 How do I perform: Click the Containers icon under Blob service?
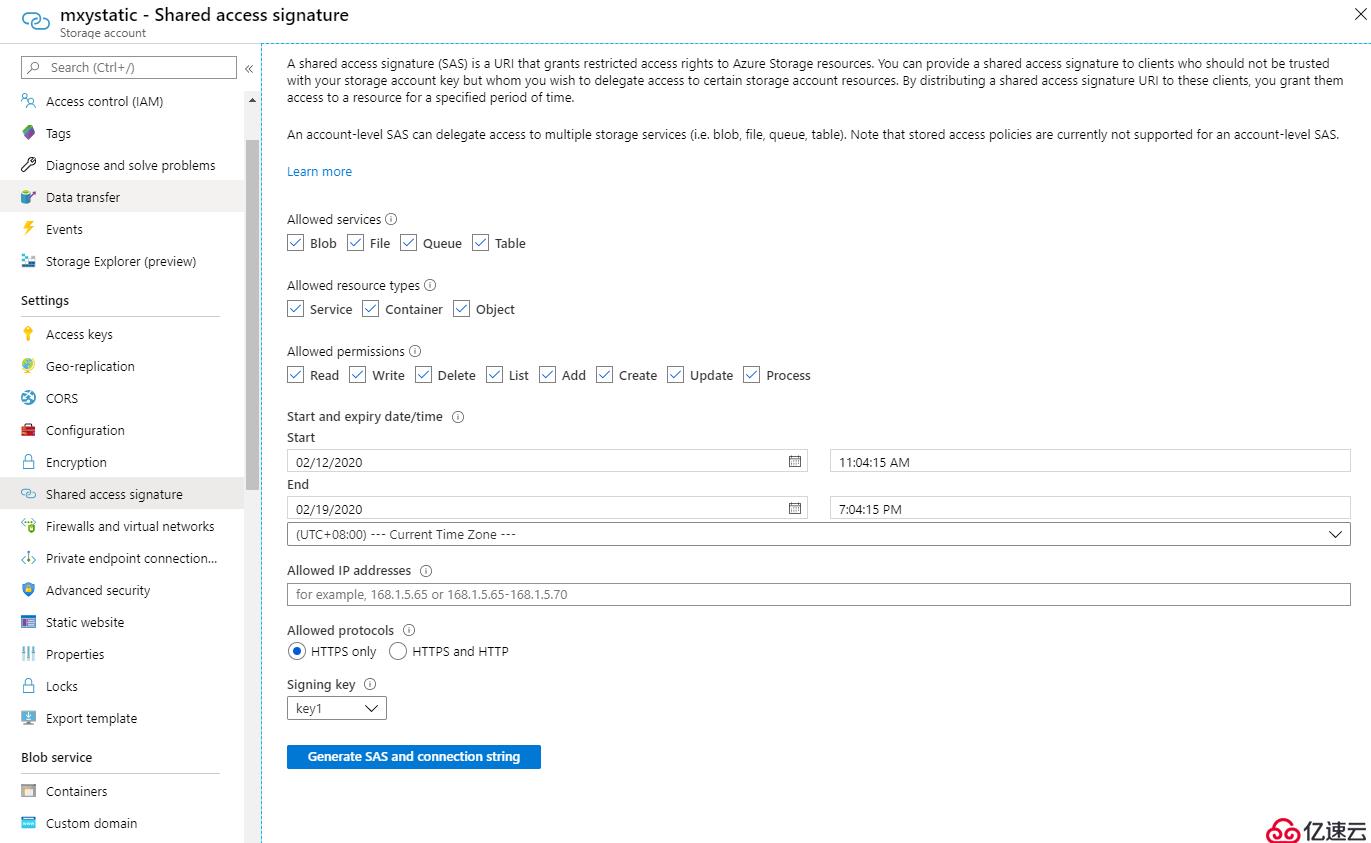coord(29,791)
